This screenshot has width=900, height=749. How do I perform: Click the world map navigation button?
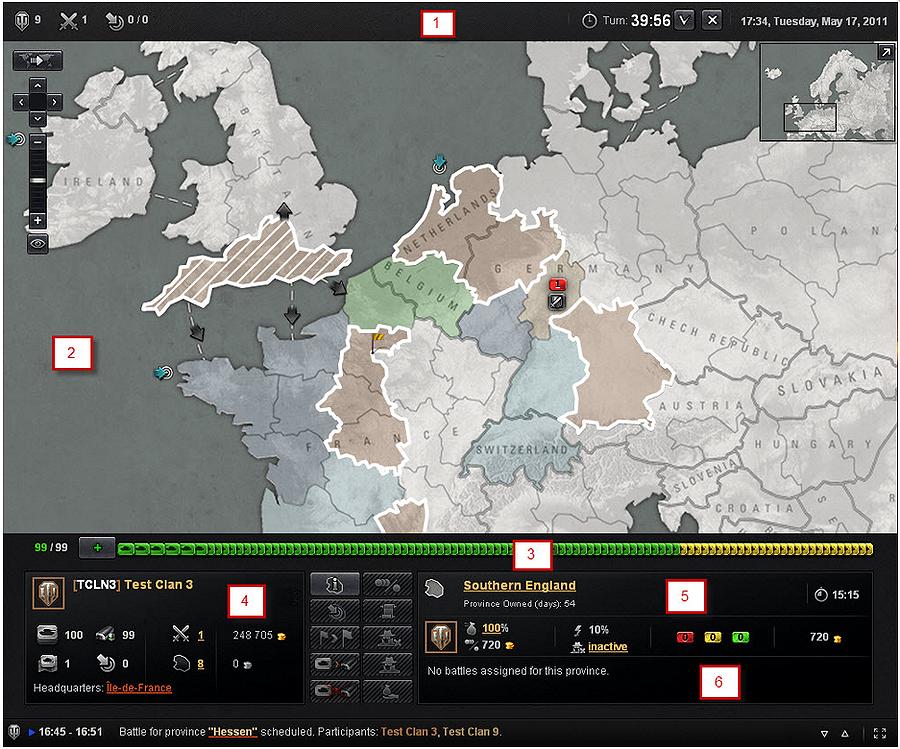(x=37, y=60)
